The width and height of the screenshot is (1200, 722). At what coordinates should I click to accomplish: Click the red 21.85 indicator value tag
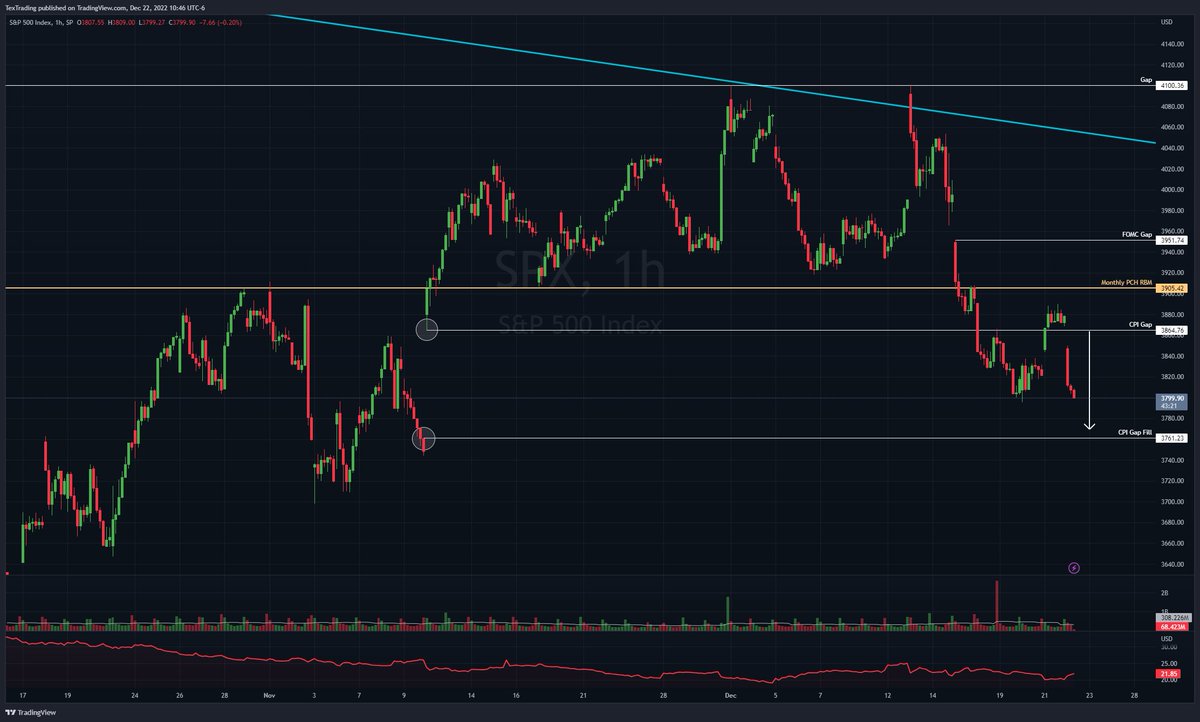(1168, 675)
